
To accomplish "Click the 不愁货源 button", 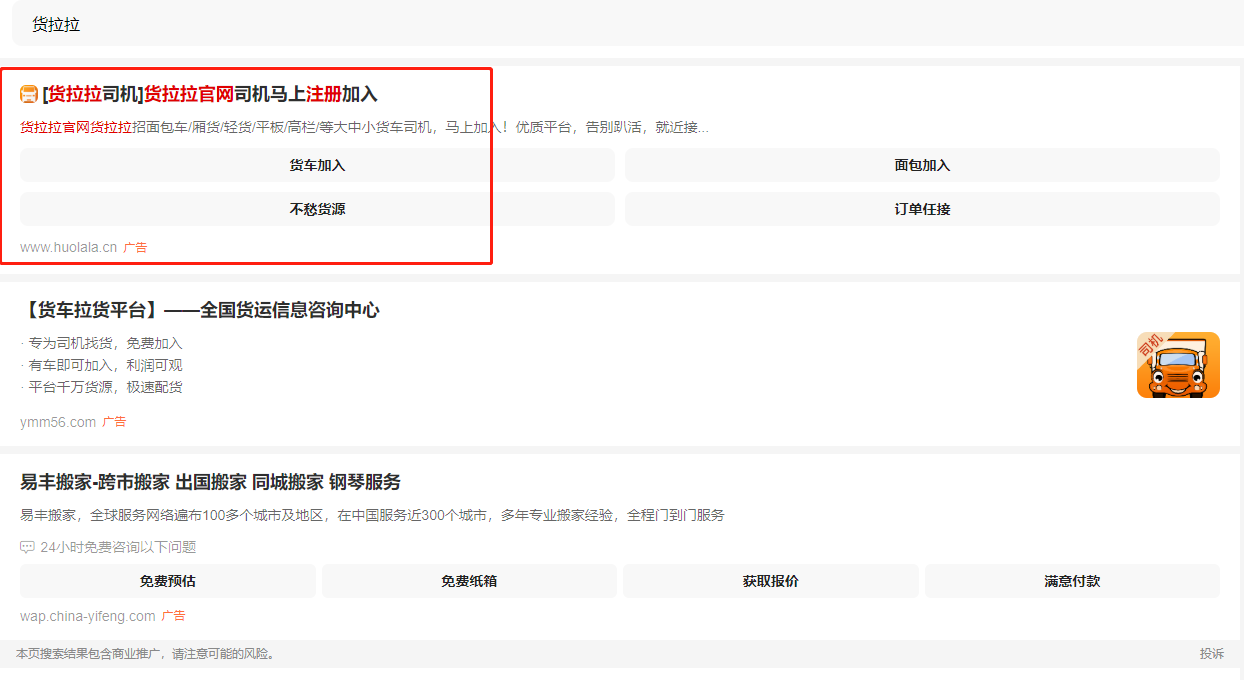I will pyautogui.click(x=316, y=209).
